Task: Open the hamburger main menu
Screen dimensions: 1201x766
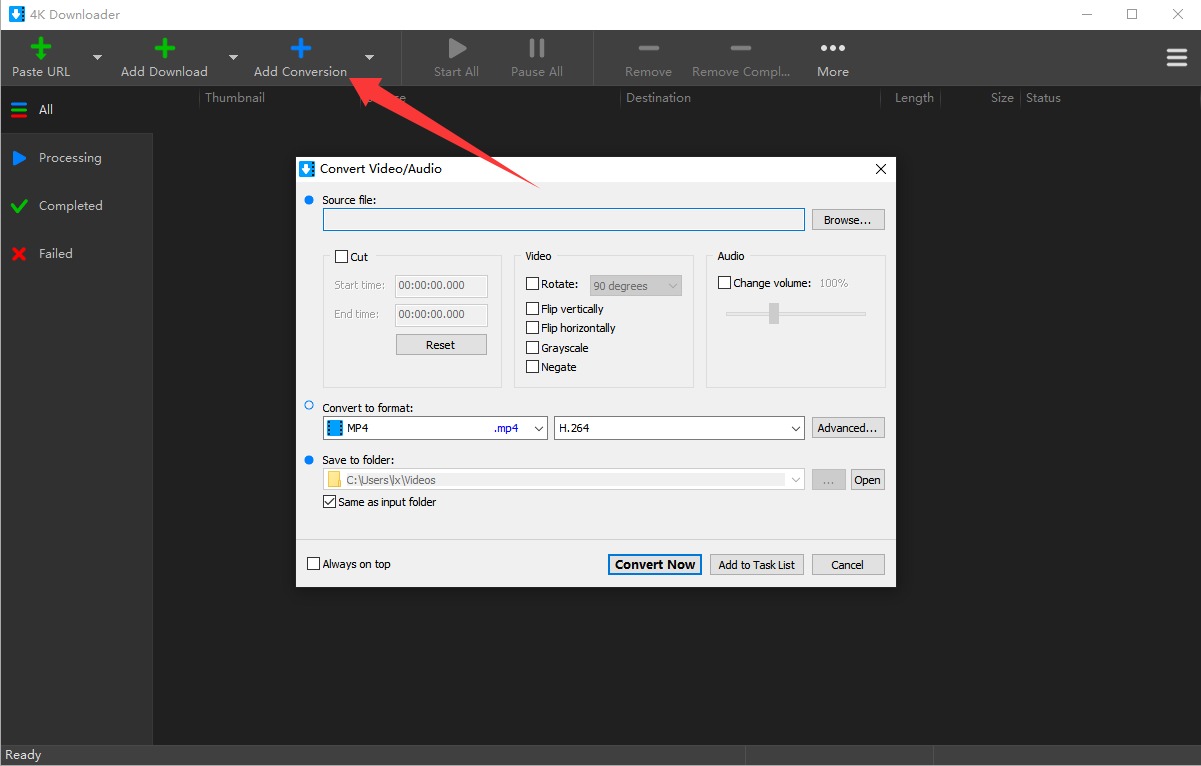Action: (x=1177, y=58)
